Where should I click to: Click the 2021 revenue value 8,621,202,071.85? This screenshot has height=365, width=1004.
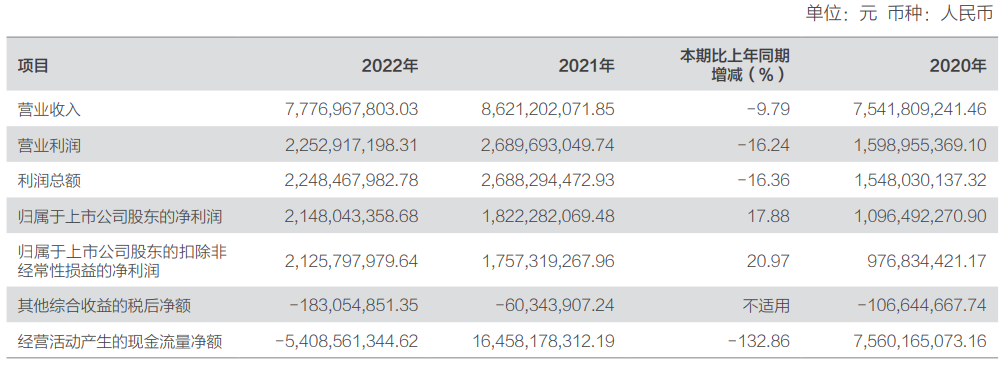[547, 110]
